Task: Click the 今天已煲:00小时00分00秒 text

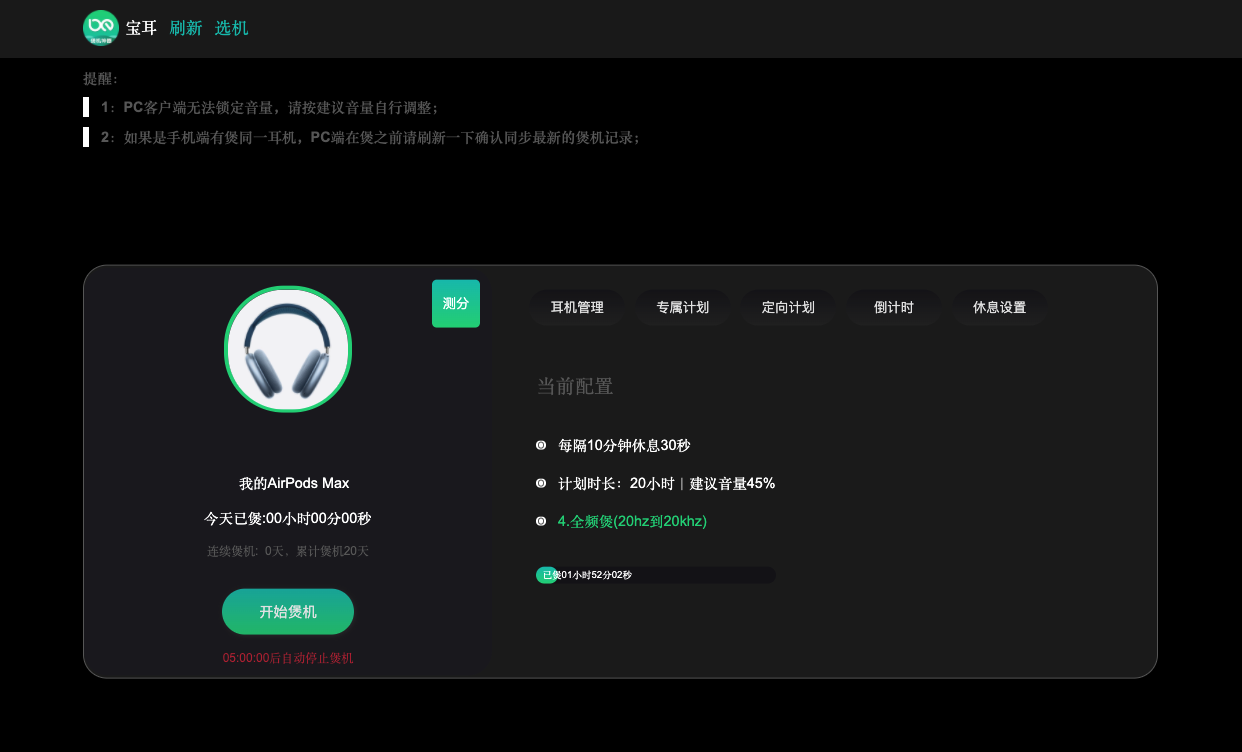Action: [288, 518]
